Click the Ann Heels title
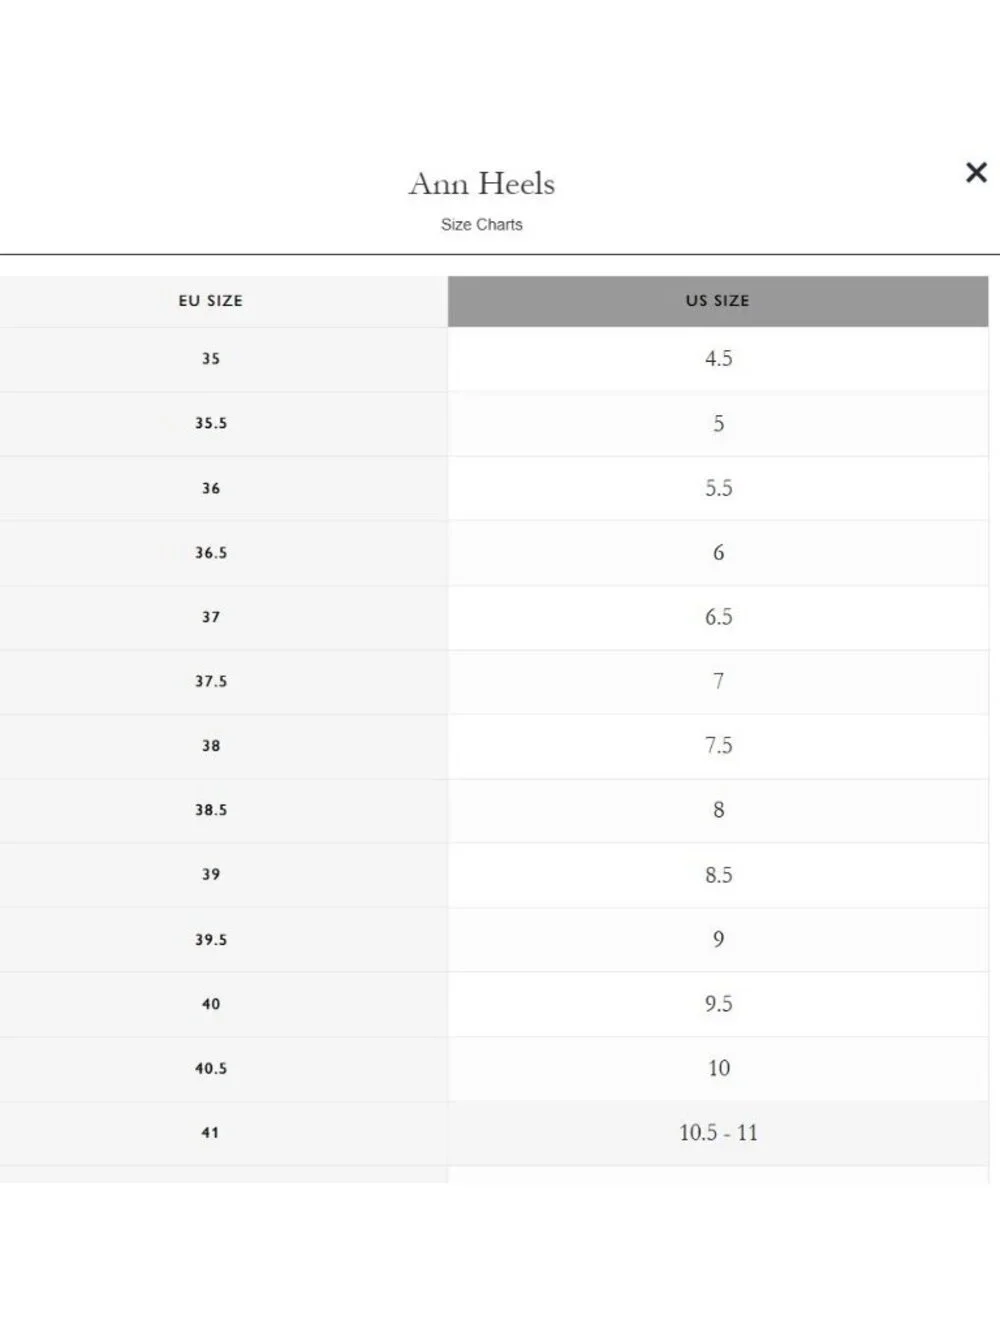Screen dimensions: 1000x1333 482,184
